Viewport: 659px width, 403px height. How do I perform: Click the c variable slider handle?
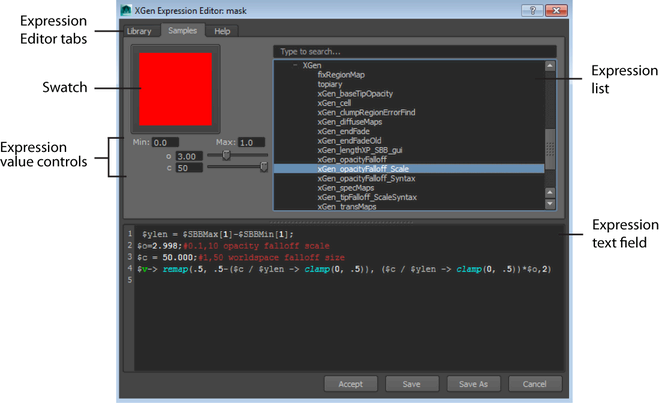264,167
